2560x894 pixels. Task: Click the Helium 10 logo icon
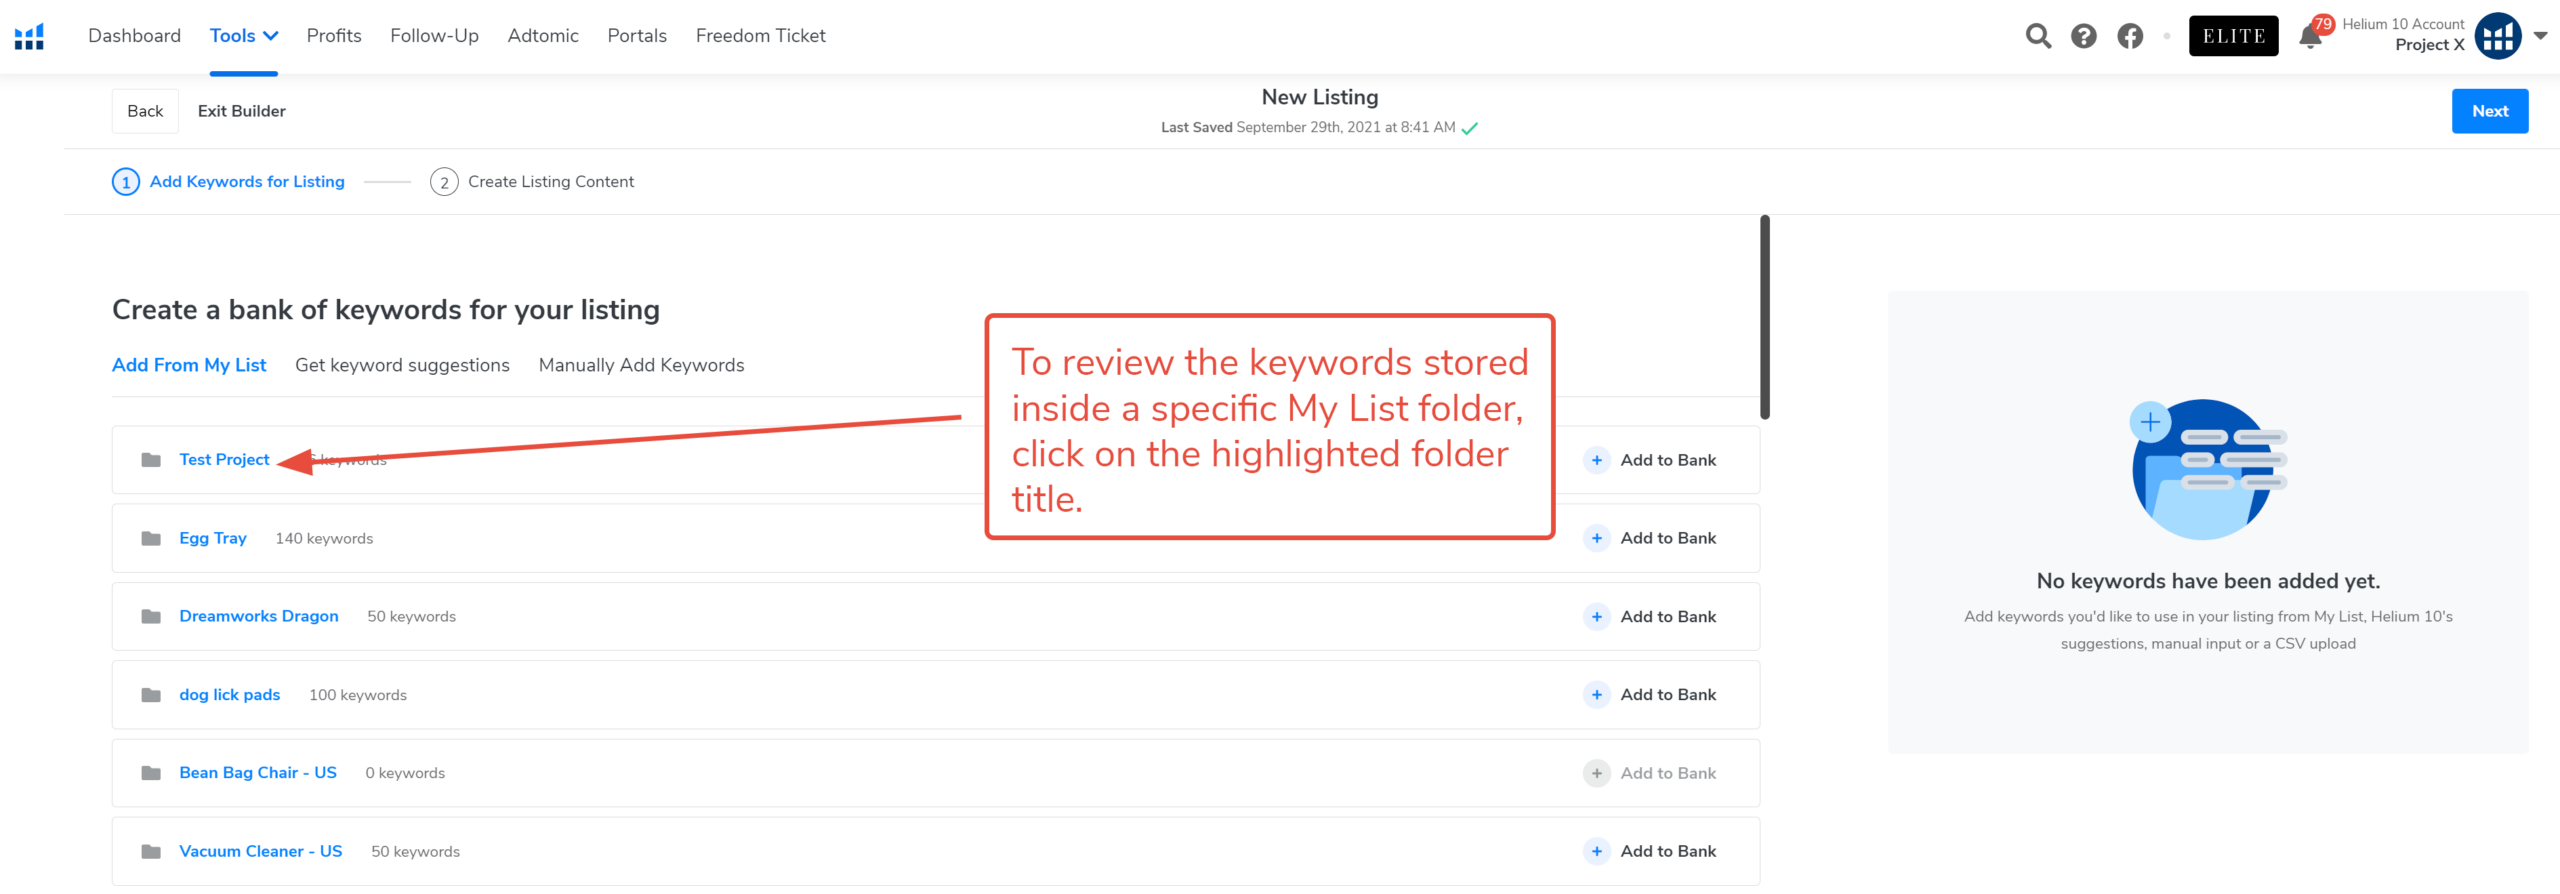[x=29, y=37]
